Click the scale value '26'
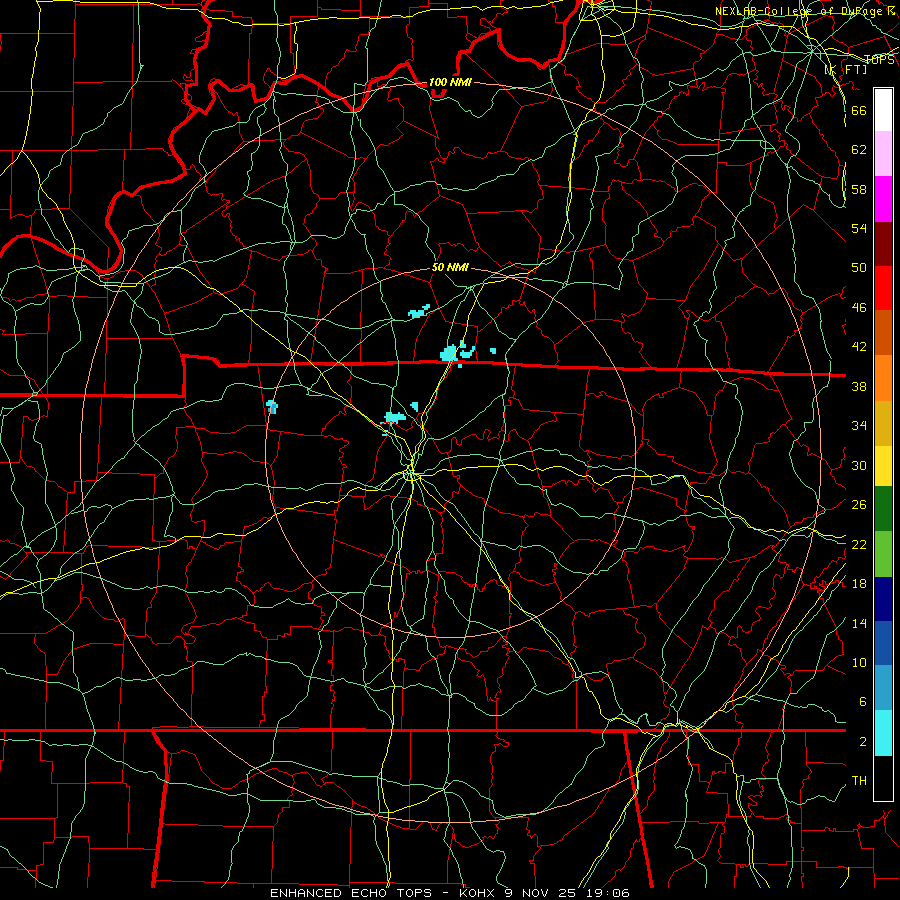Screen dimensions: 900x900 (859, 505)
